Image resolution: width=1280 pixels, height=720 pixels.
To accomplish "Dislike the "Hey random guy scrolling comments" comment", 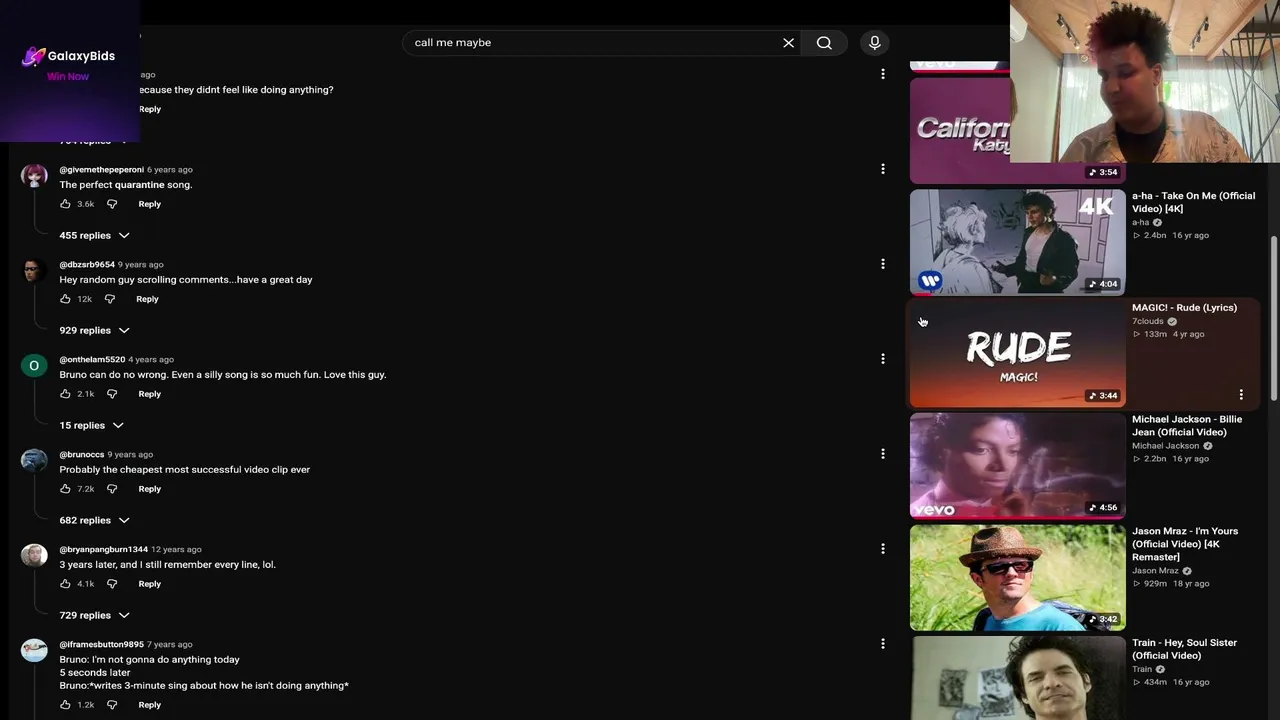I will (110, 299).
